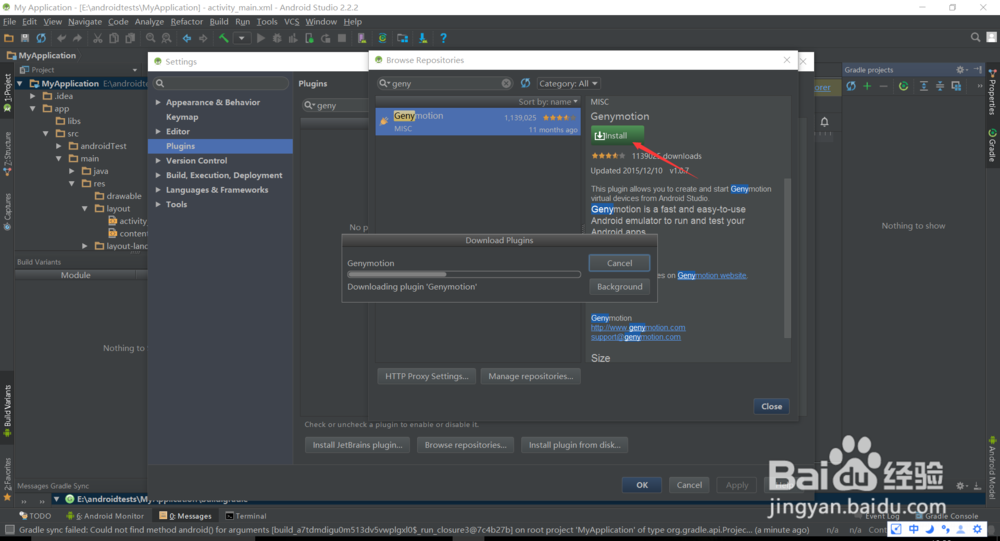Open the File menu
This screenshot has height=541, width=1000.
point(10,22)
